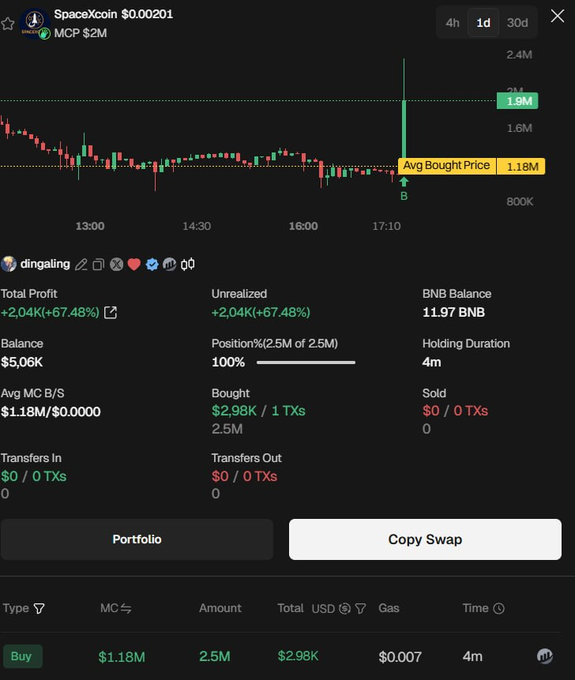Viewport: 575px width, 680px height.
Task: Open the SpaceXcoin token logo
Action: tap(35, 23)
